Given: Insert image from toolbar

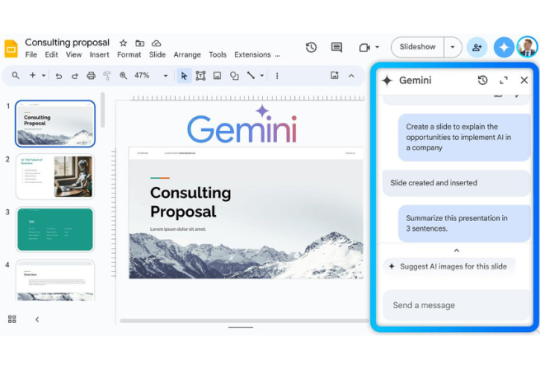Looking at the screenshot, I should pyautogui.click(x=217, y=75).
